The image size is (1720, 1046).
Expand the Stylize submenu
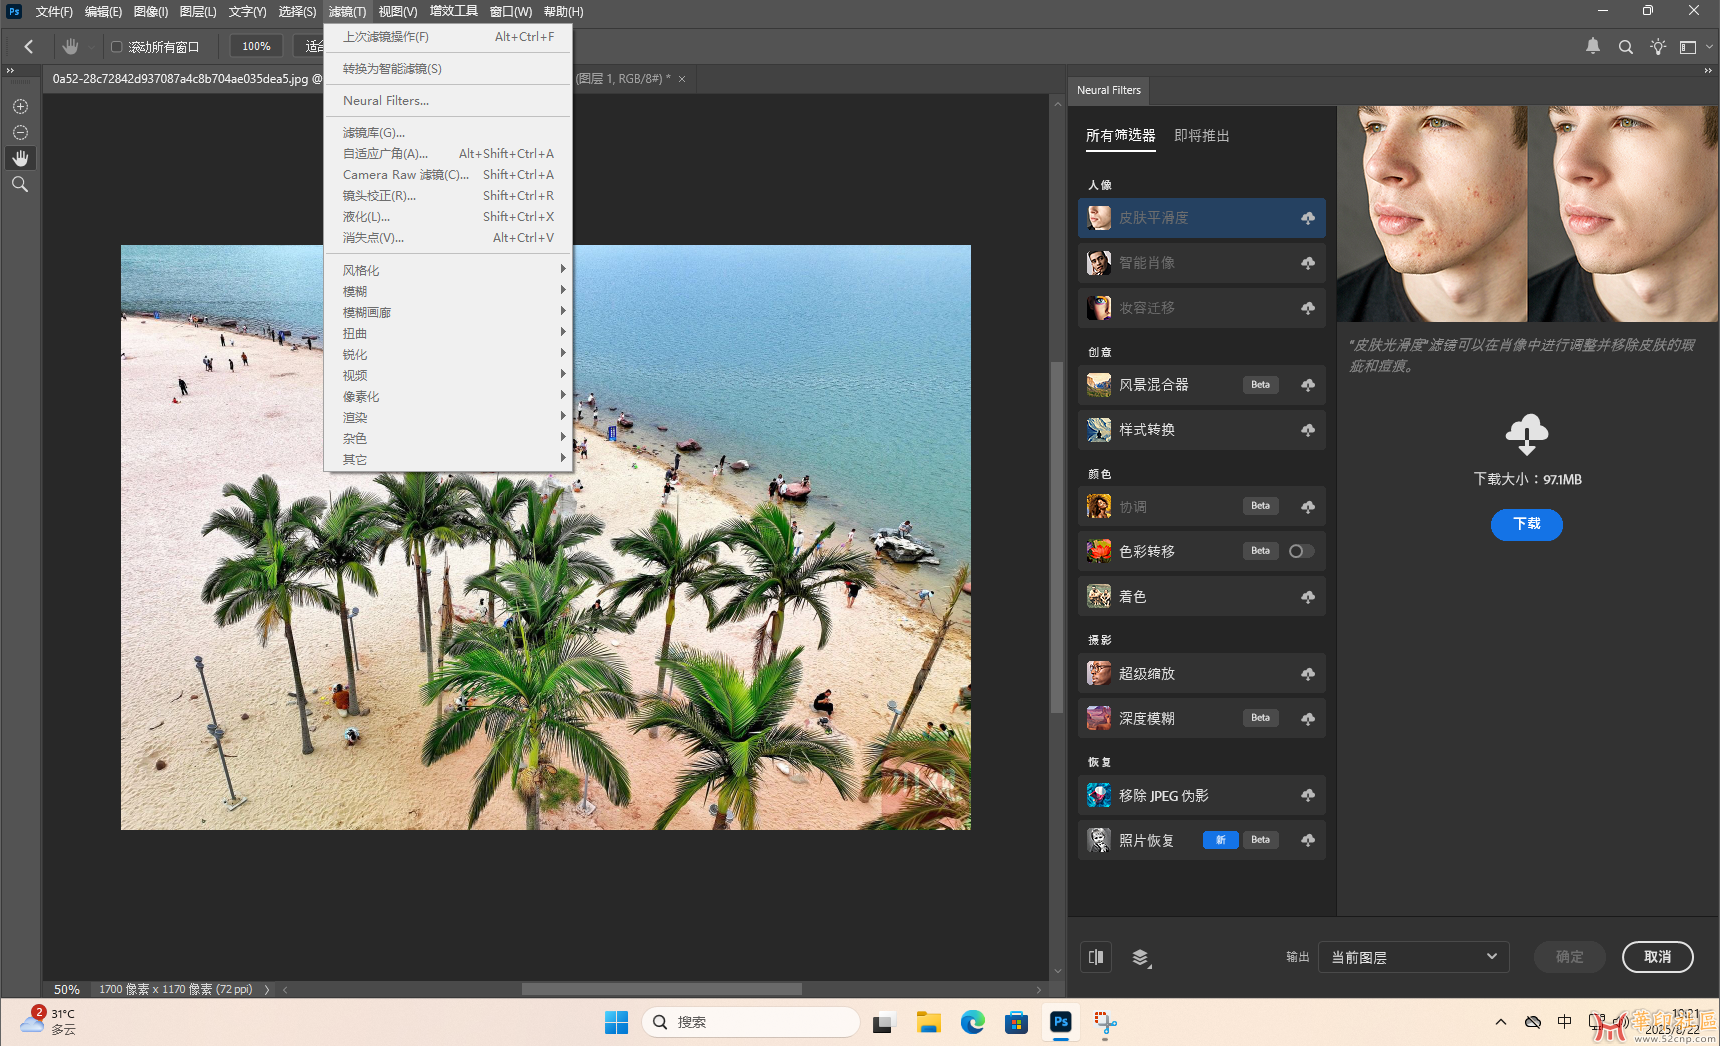(x=447, y=270)
